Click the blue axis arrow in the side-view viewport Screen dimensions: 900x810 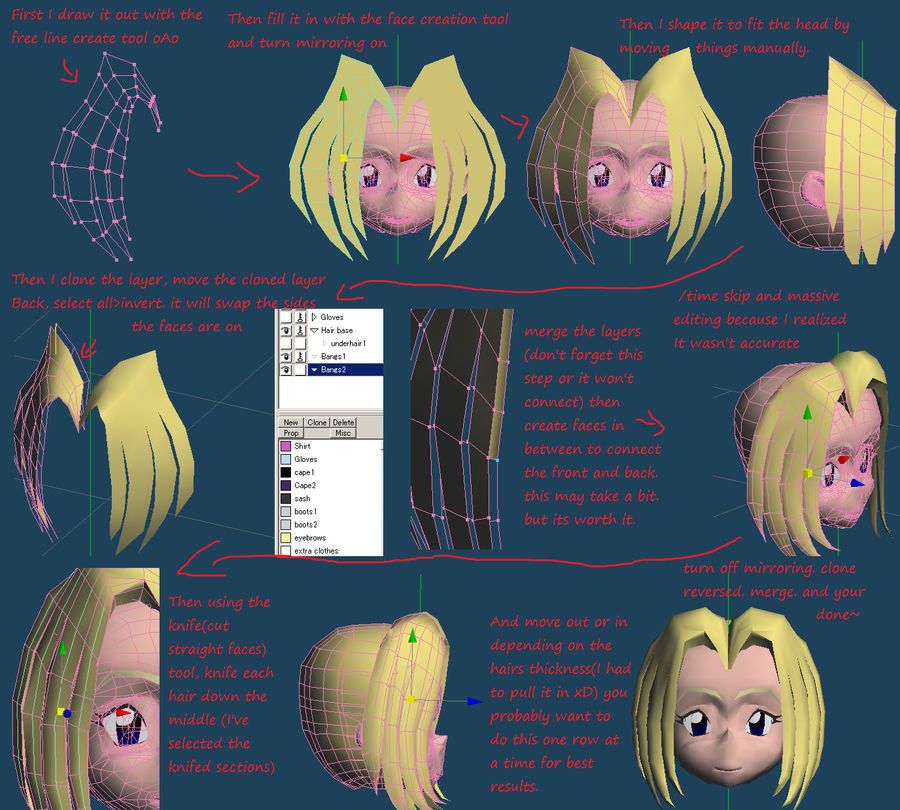click(472, 700)
